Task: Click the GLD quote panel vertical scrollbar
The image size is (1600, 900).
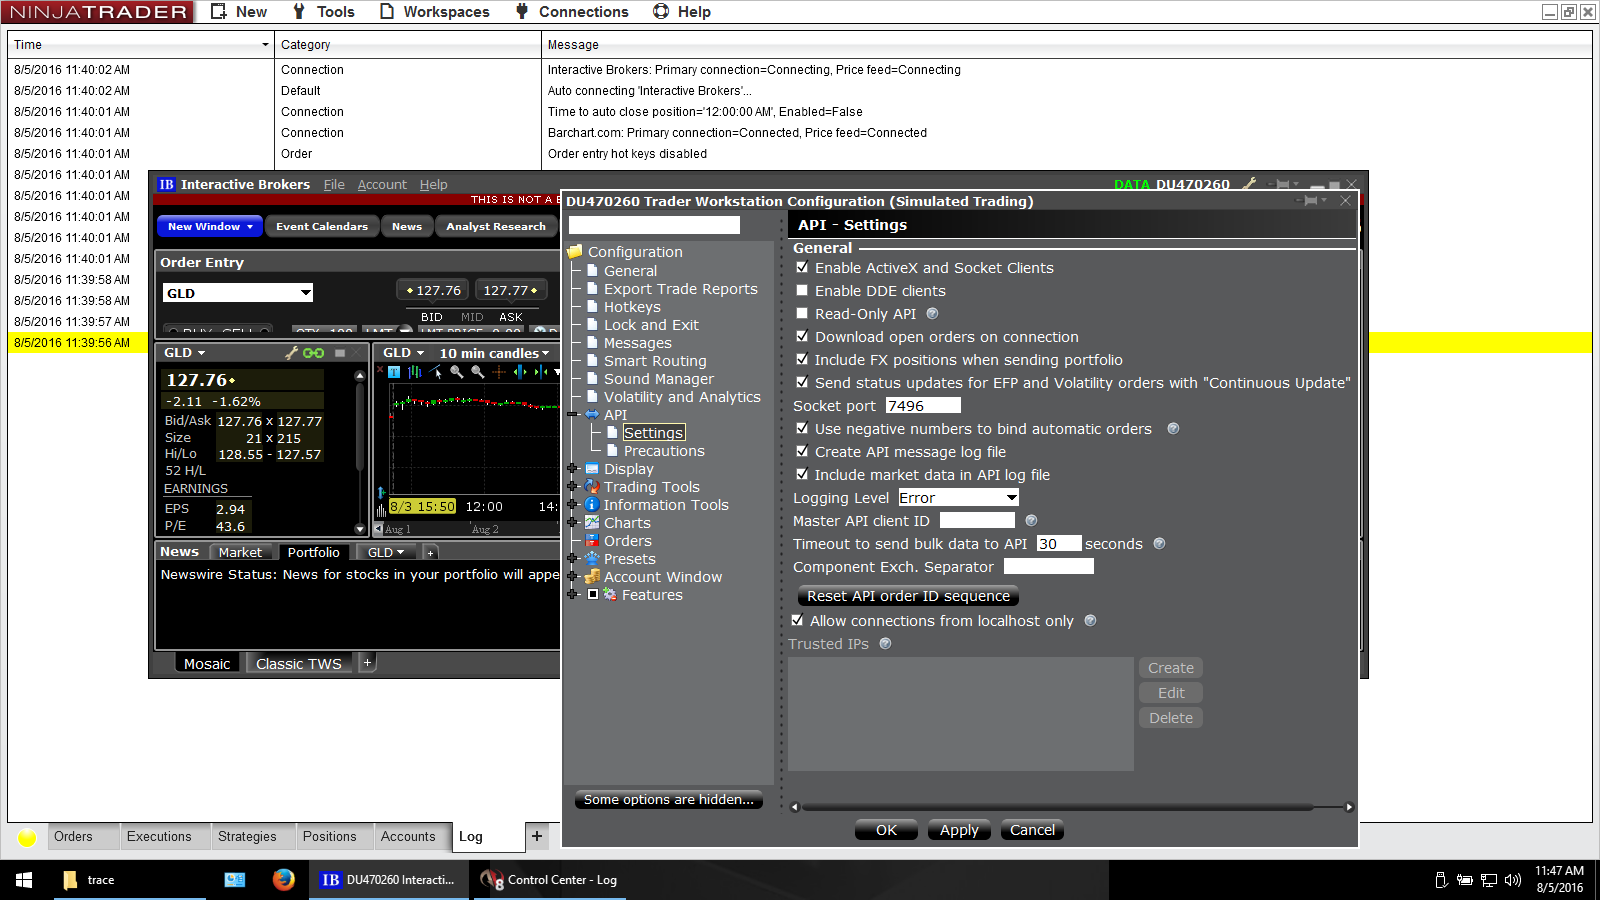Action: pos(360,452)
